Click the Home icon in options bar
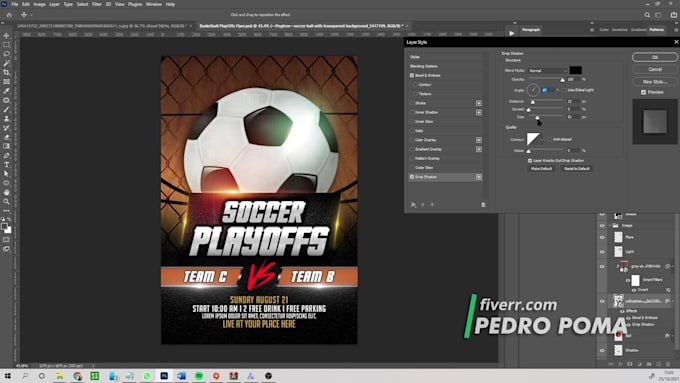Image resolution: width=680 pixels, height=383 pixels. point(9,15)
